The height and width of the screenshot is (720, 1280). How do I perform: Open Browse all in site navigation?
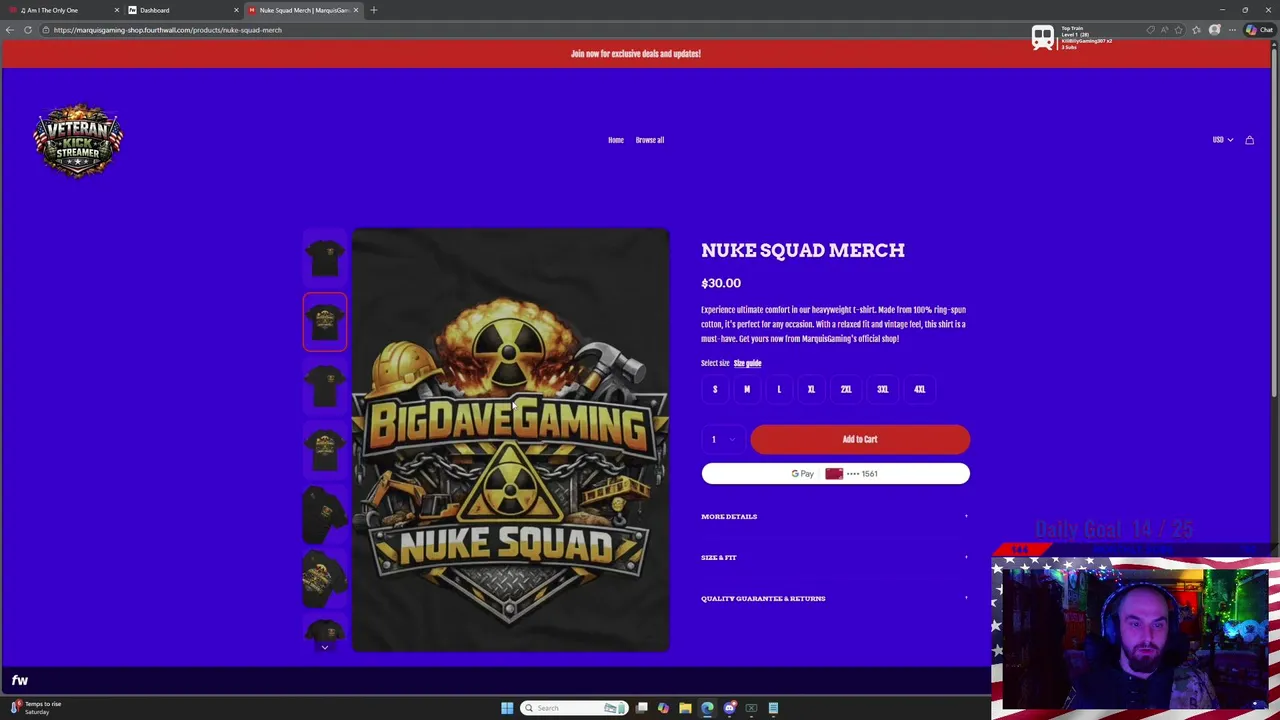[x=650, y=140]
